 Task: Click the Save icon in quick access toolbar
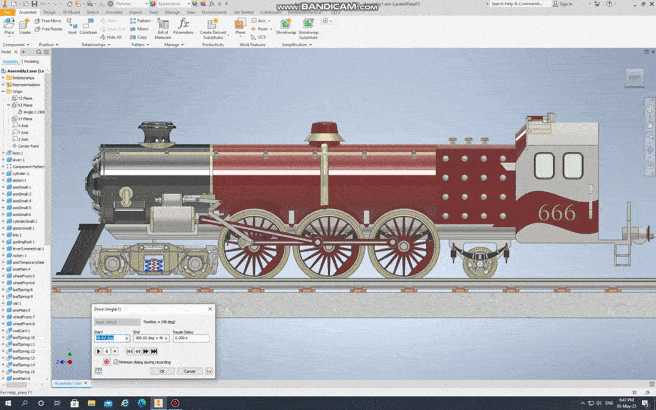pyautogui.click(x=35, y=4)
